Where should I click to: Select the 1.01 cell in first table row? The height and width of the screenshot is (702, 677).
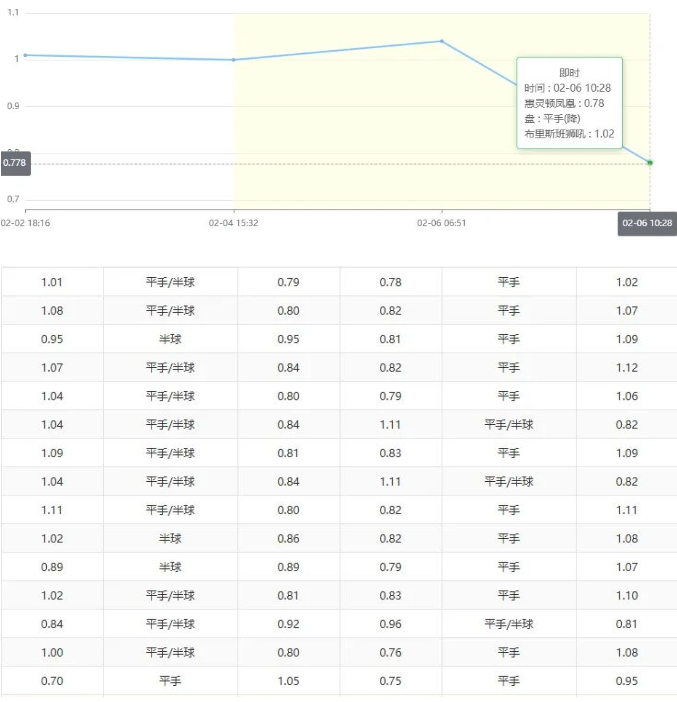point(52,282)
